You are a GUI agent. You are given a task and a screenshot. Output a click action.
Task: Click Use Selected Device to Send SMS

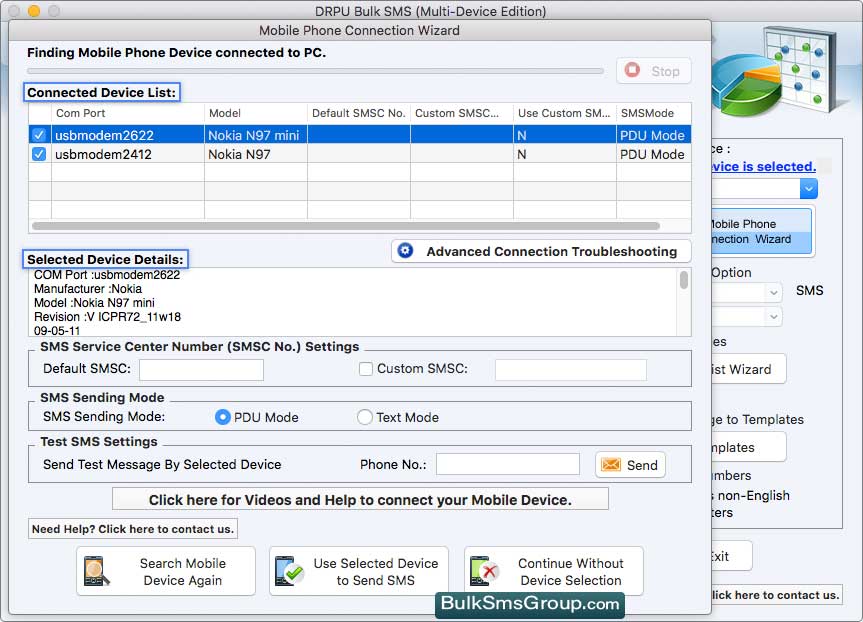click(359, 571)
